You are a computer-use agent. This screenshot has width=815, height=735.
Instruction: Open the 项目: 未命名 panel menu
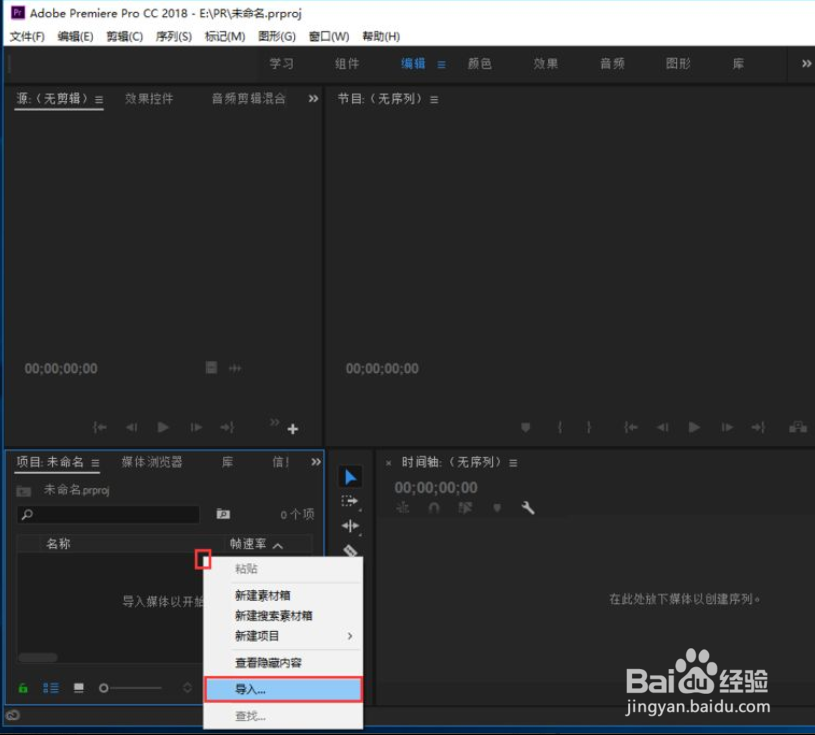[95, 463]
